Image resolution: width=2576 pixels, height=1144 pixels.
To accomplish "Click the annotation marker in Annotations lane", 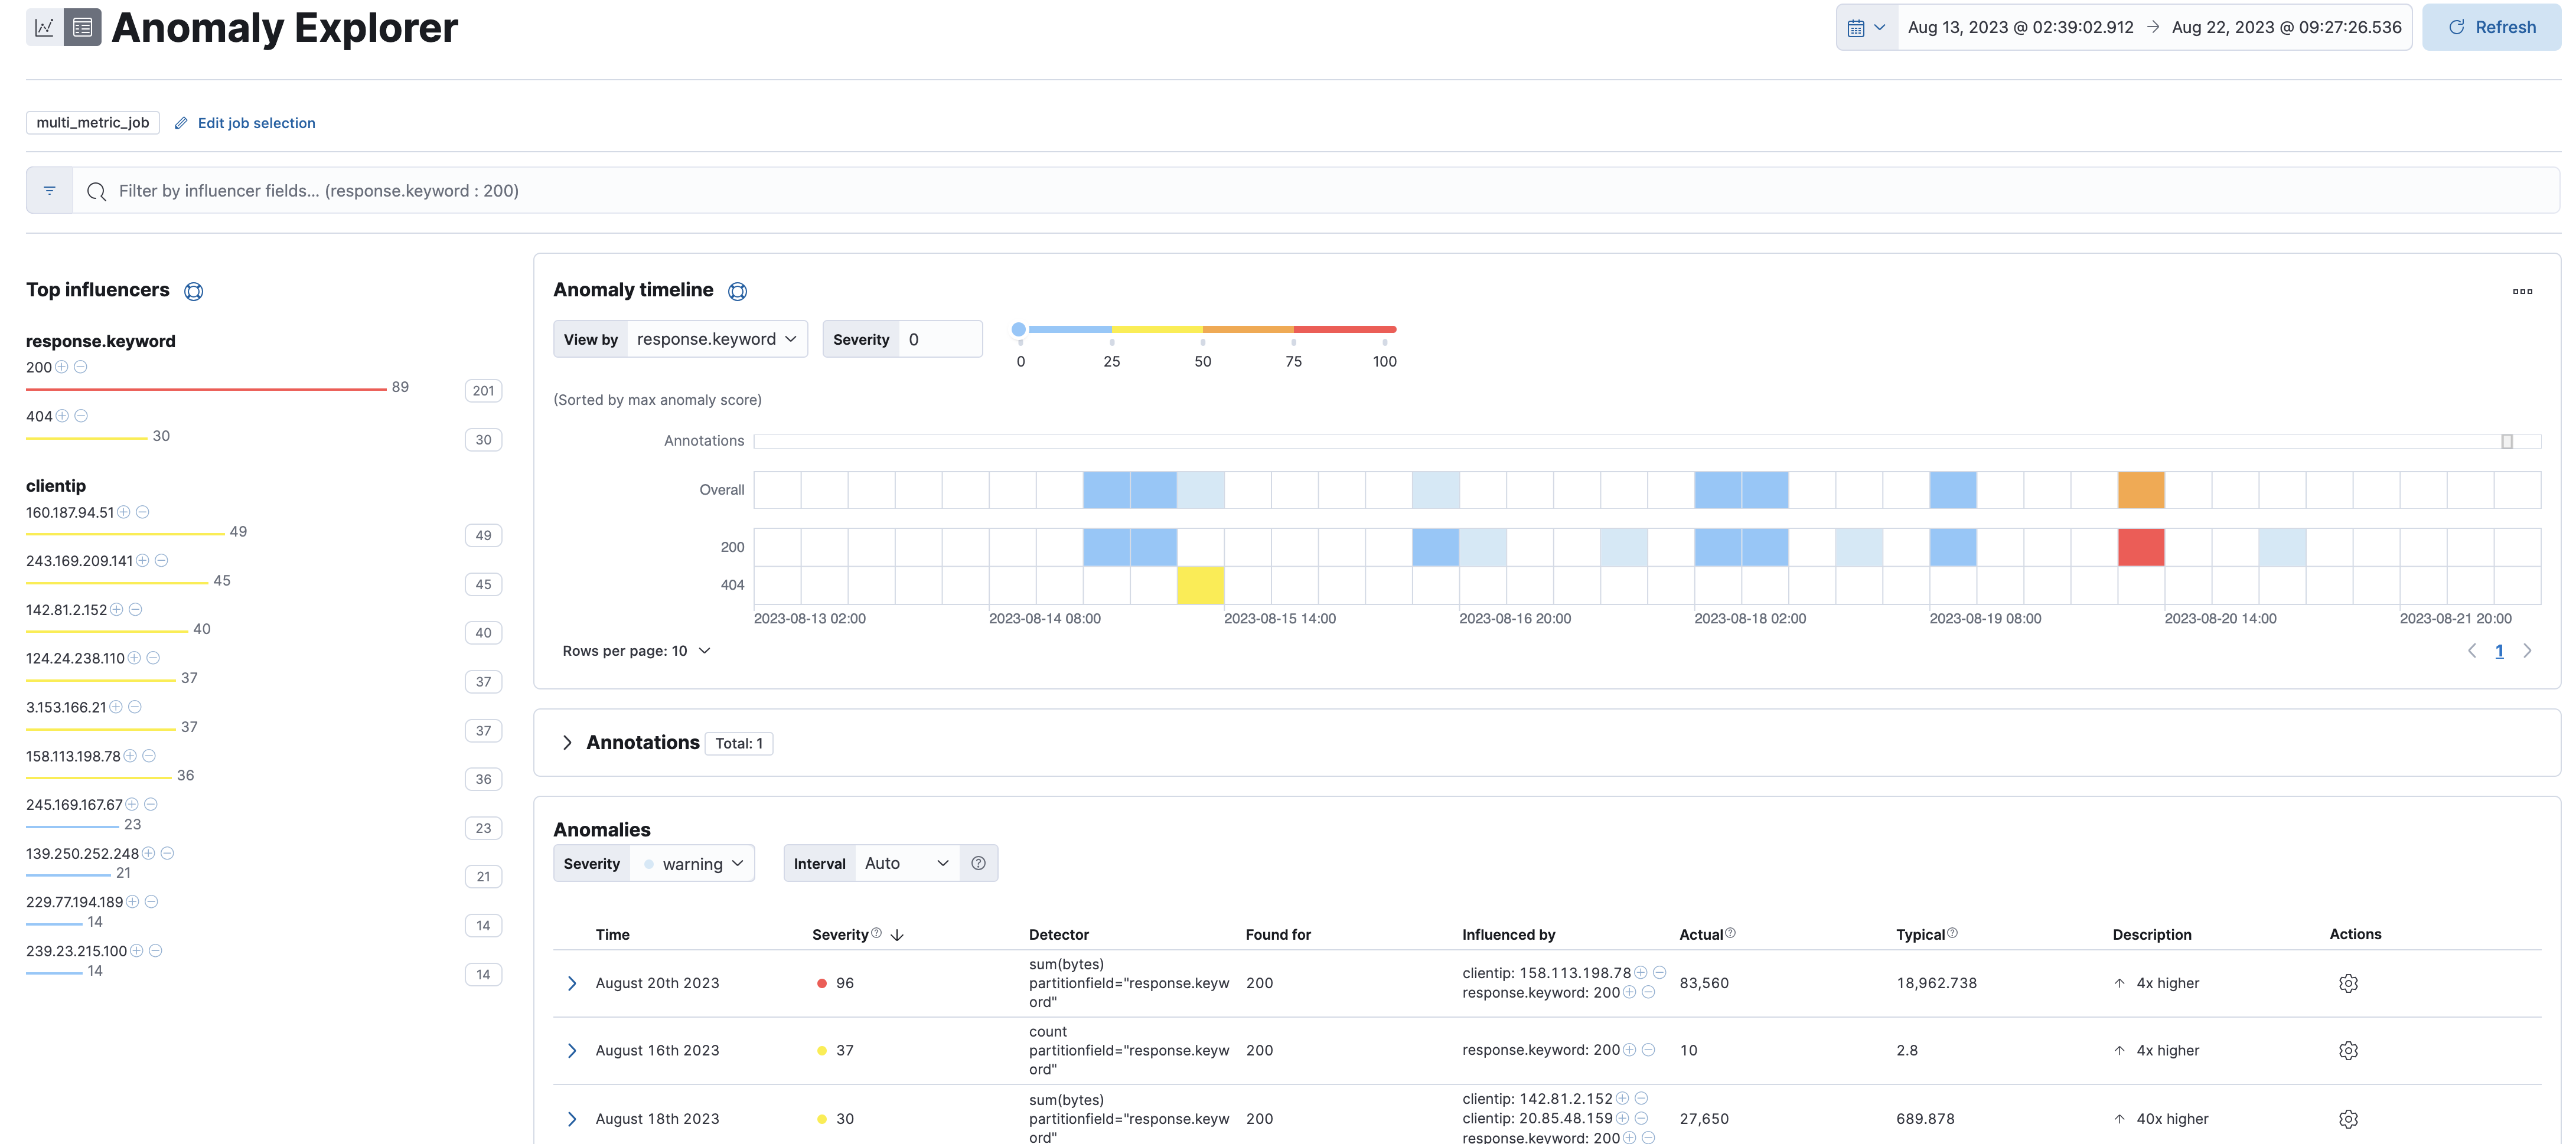I will pyautogui.click(x=2507, y=441).
